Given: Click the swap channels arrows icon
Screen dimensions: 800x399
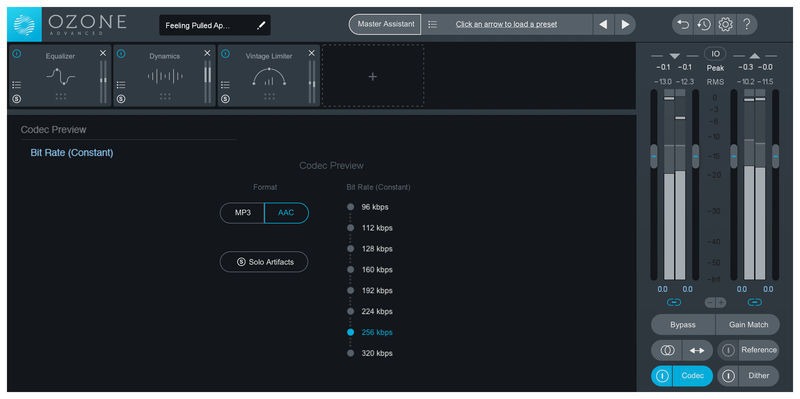Looking at the screenshot, I should [x=697, y=351].
